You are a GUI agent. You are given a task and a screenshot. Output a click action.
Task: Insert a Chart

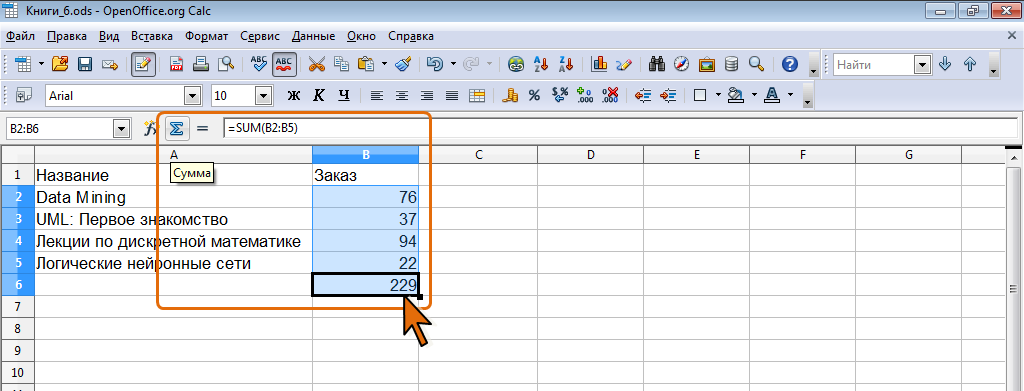599,64
